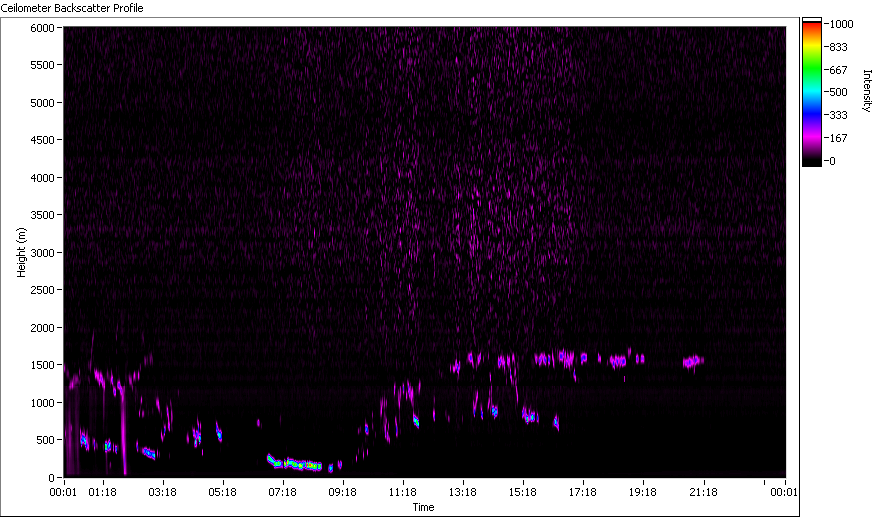
Task: Click the cloud echo at 1500 m near 21:18
Action: click(693, 362)
